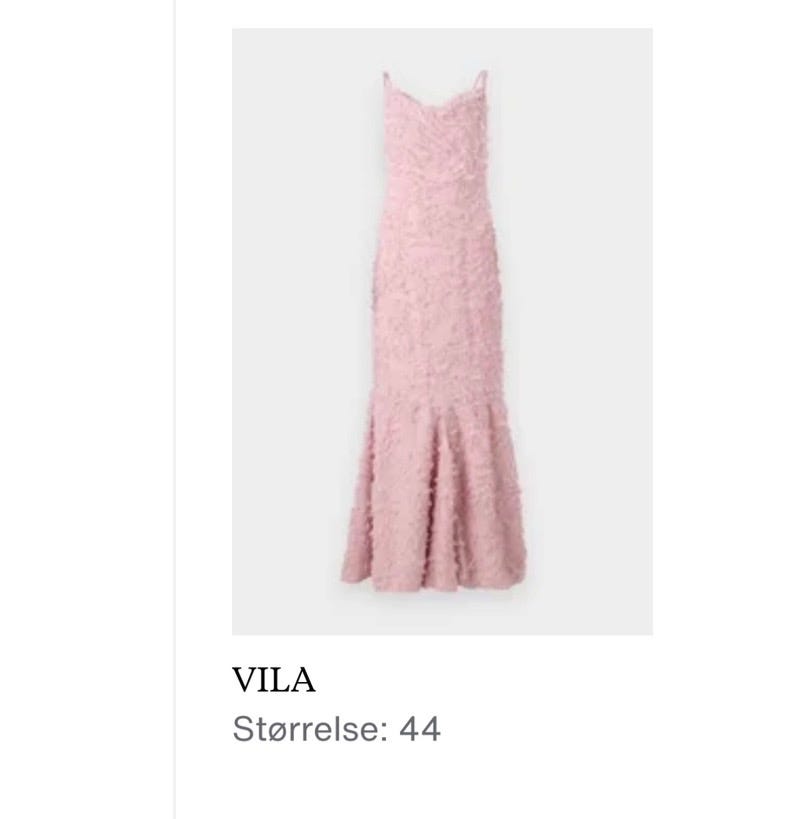Image resolution: width=794 pixels, height=819 pixels.
Task: Select the Størrelse: 44 size label
Action: tap(336, 729)
